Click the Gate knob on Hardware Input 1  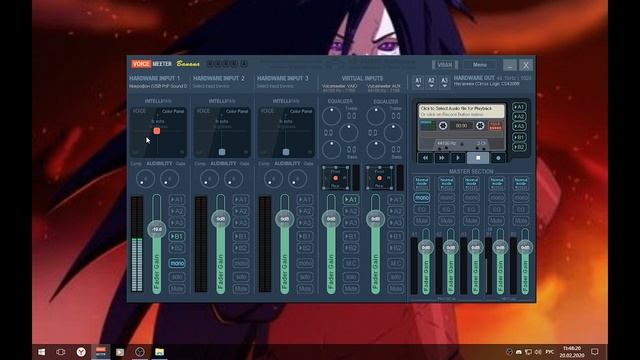point(169,179)
